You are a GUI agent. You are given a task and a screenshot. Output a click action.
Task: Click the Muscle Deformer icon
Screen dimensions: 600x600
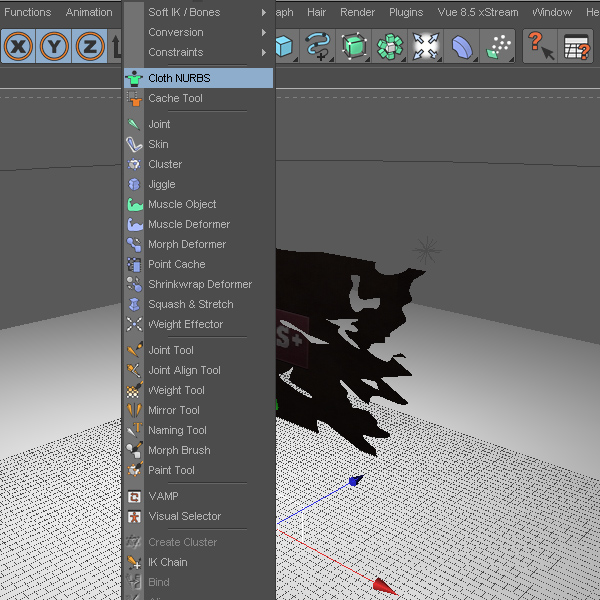(135, 224)
